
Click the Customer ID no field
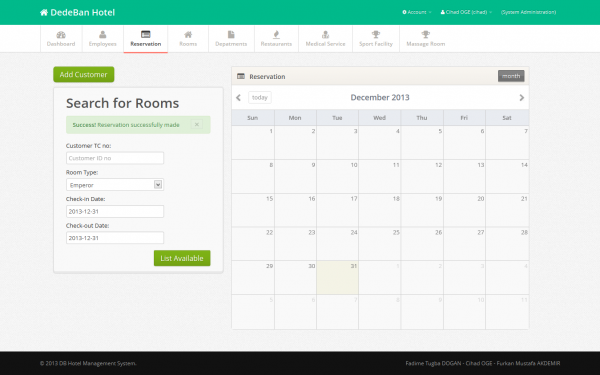(x=115, y=158)
